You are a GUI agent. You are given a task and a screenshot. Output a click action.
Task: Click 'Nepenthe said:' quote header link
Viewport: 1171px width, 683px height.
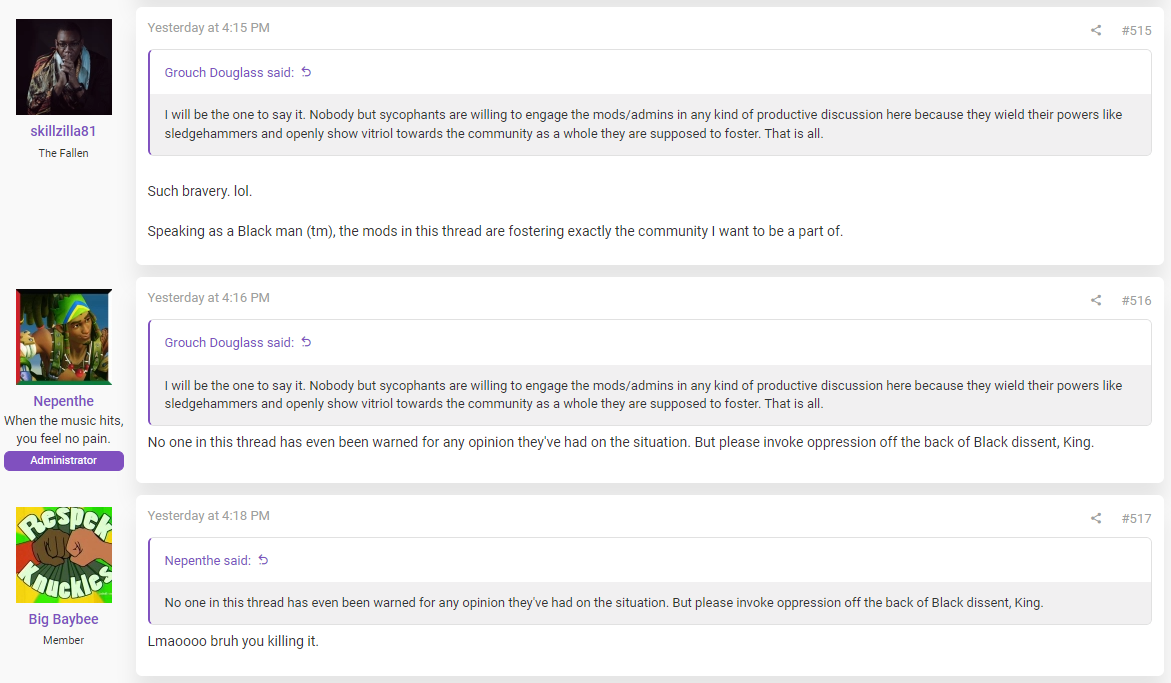[208, 561]
